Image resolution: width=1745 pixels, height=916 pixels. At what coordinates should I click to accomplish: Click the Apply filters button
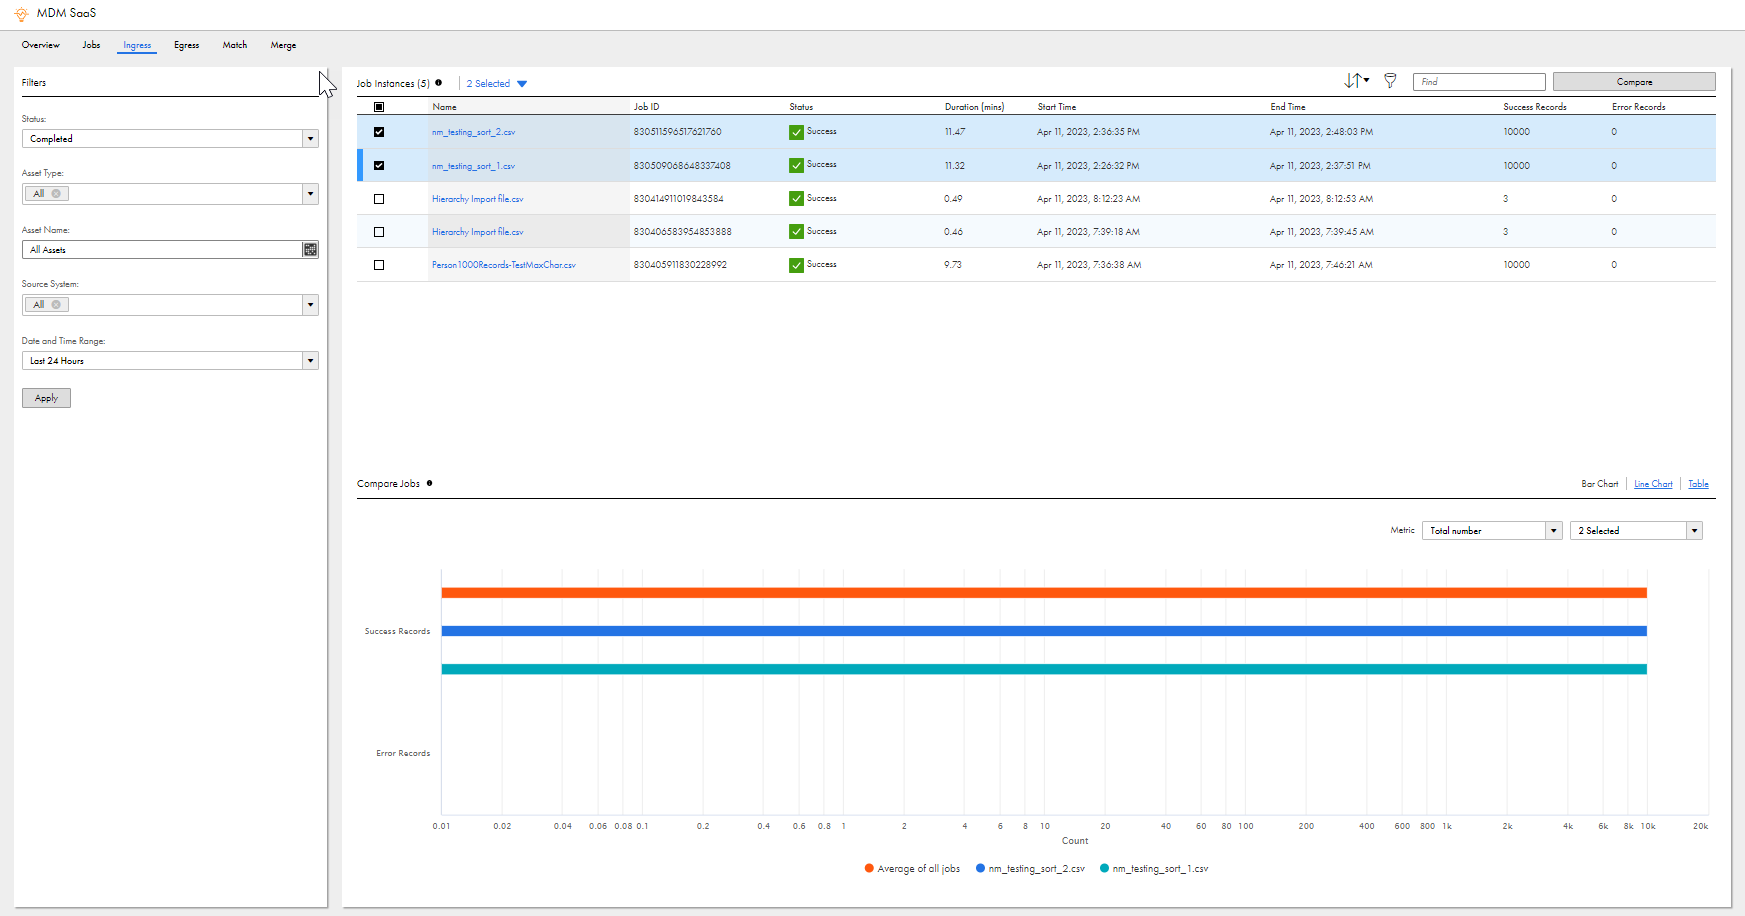46,398
